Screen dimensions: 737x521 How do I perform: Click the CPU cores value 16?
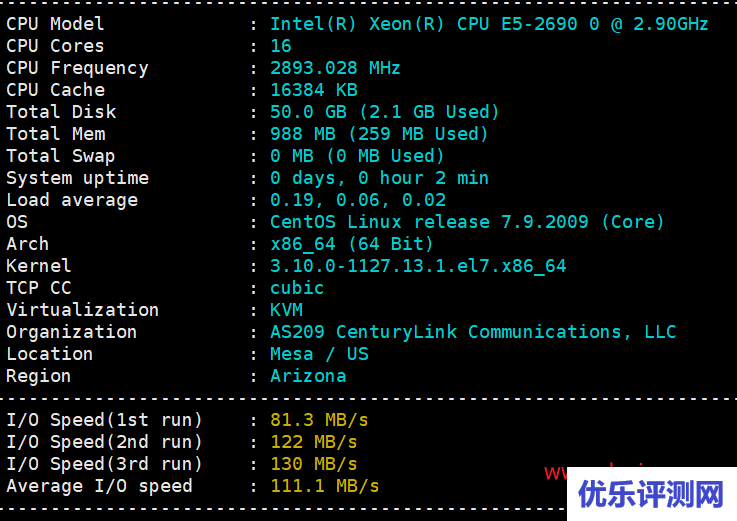[281, 46]
